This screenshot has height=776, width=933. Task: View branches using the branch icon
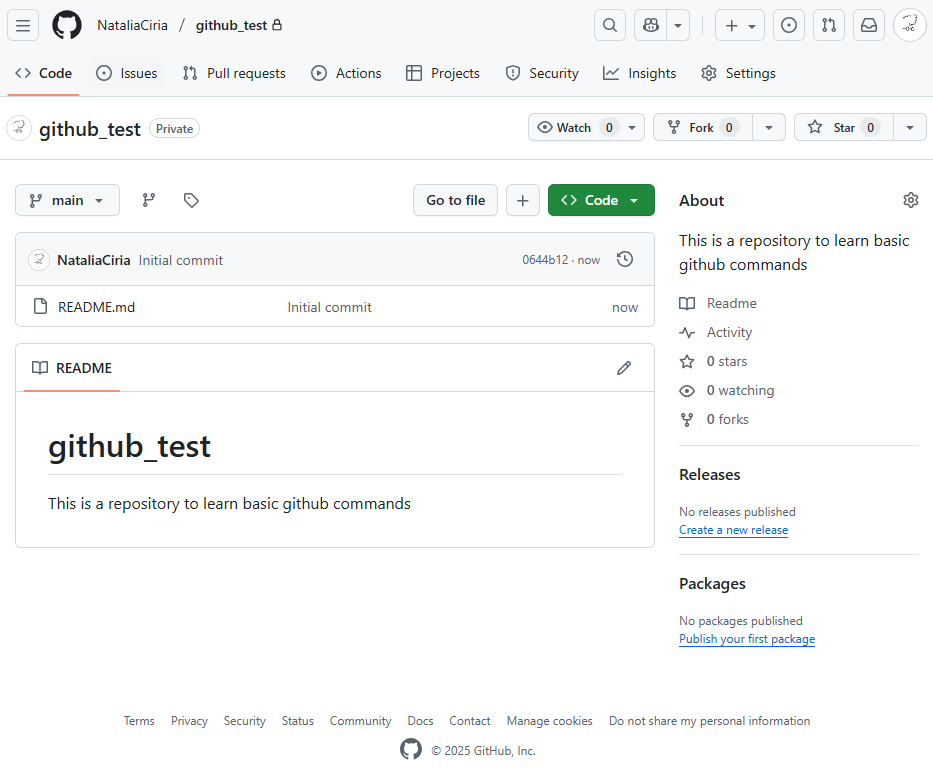point(149,200)
